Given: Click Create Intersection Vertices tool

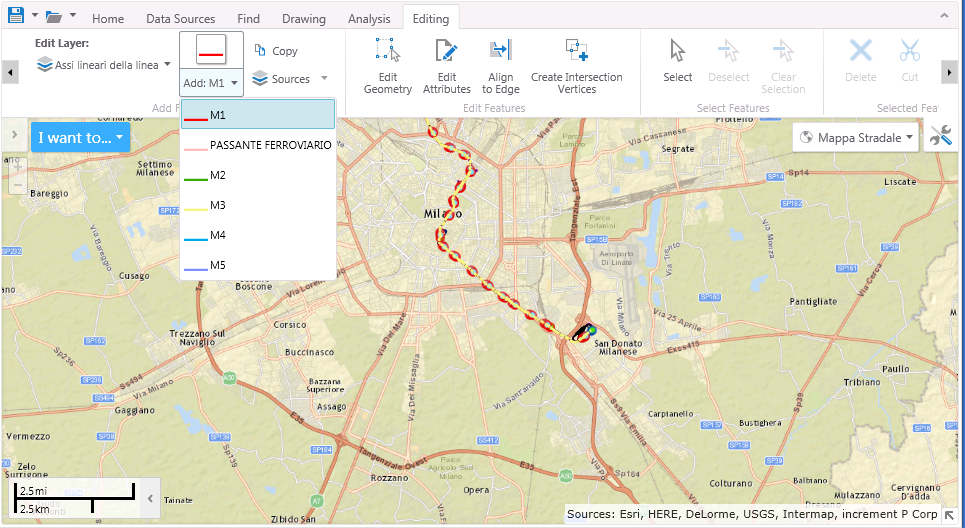Looking at the screenshot, I should (577, 66).
